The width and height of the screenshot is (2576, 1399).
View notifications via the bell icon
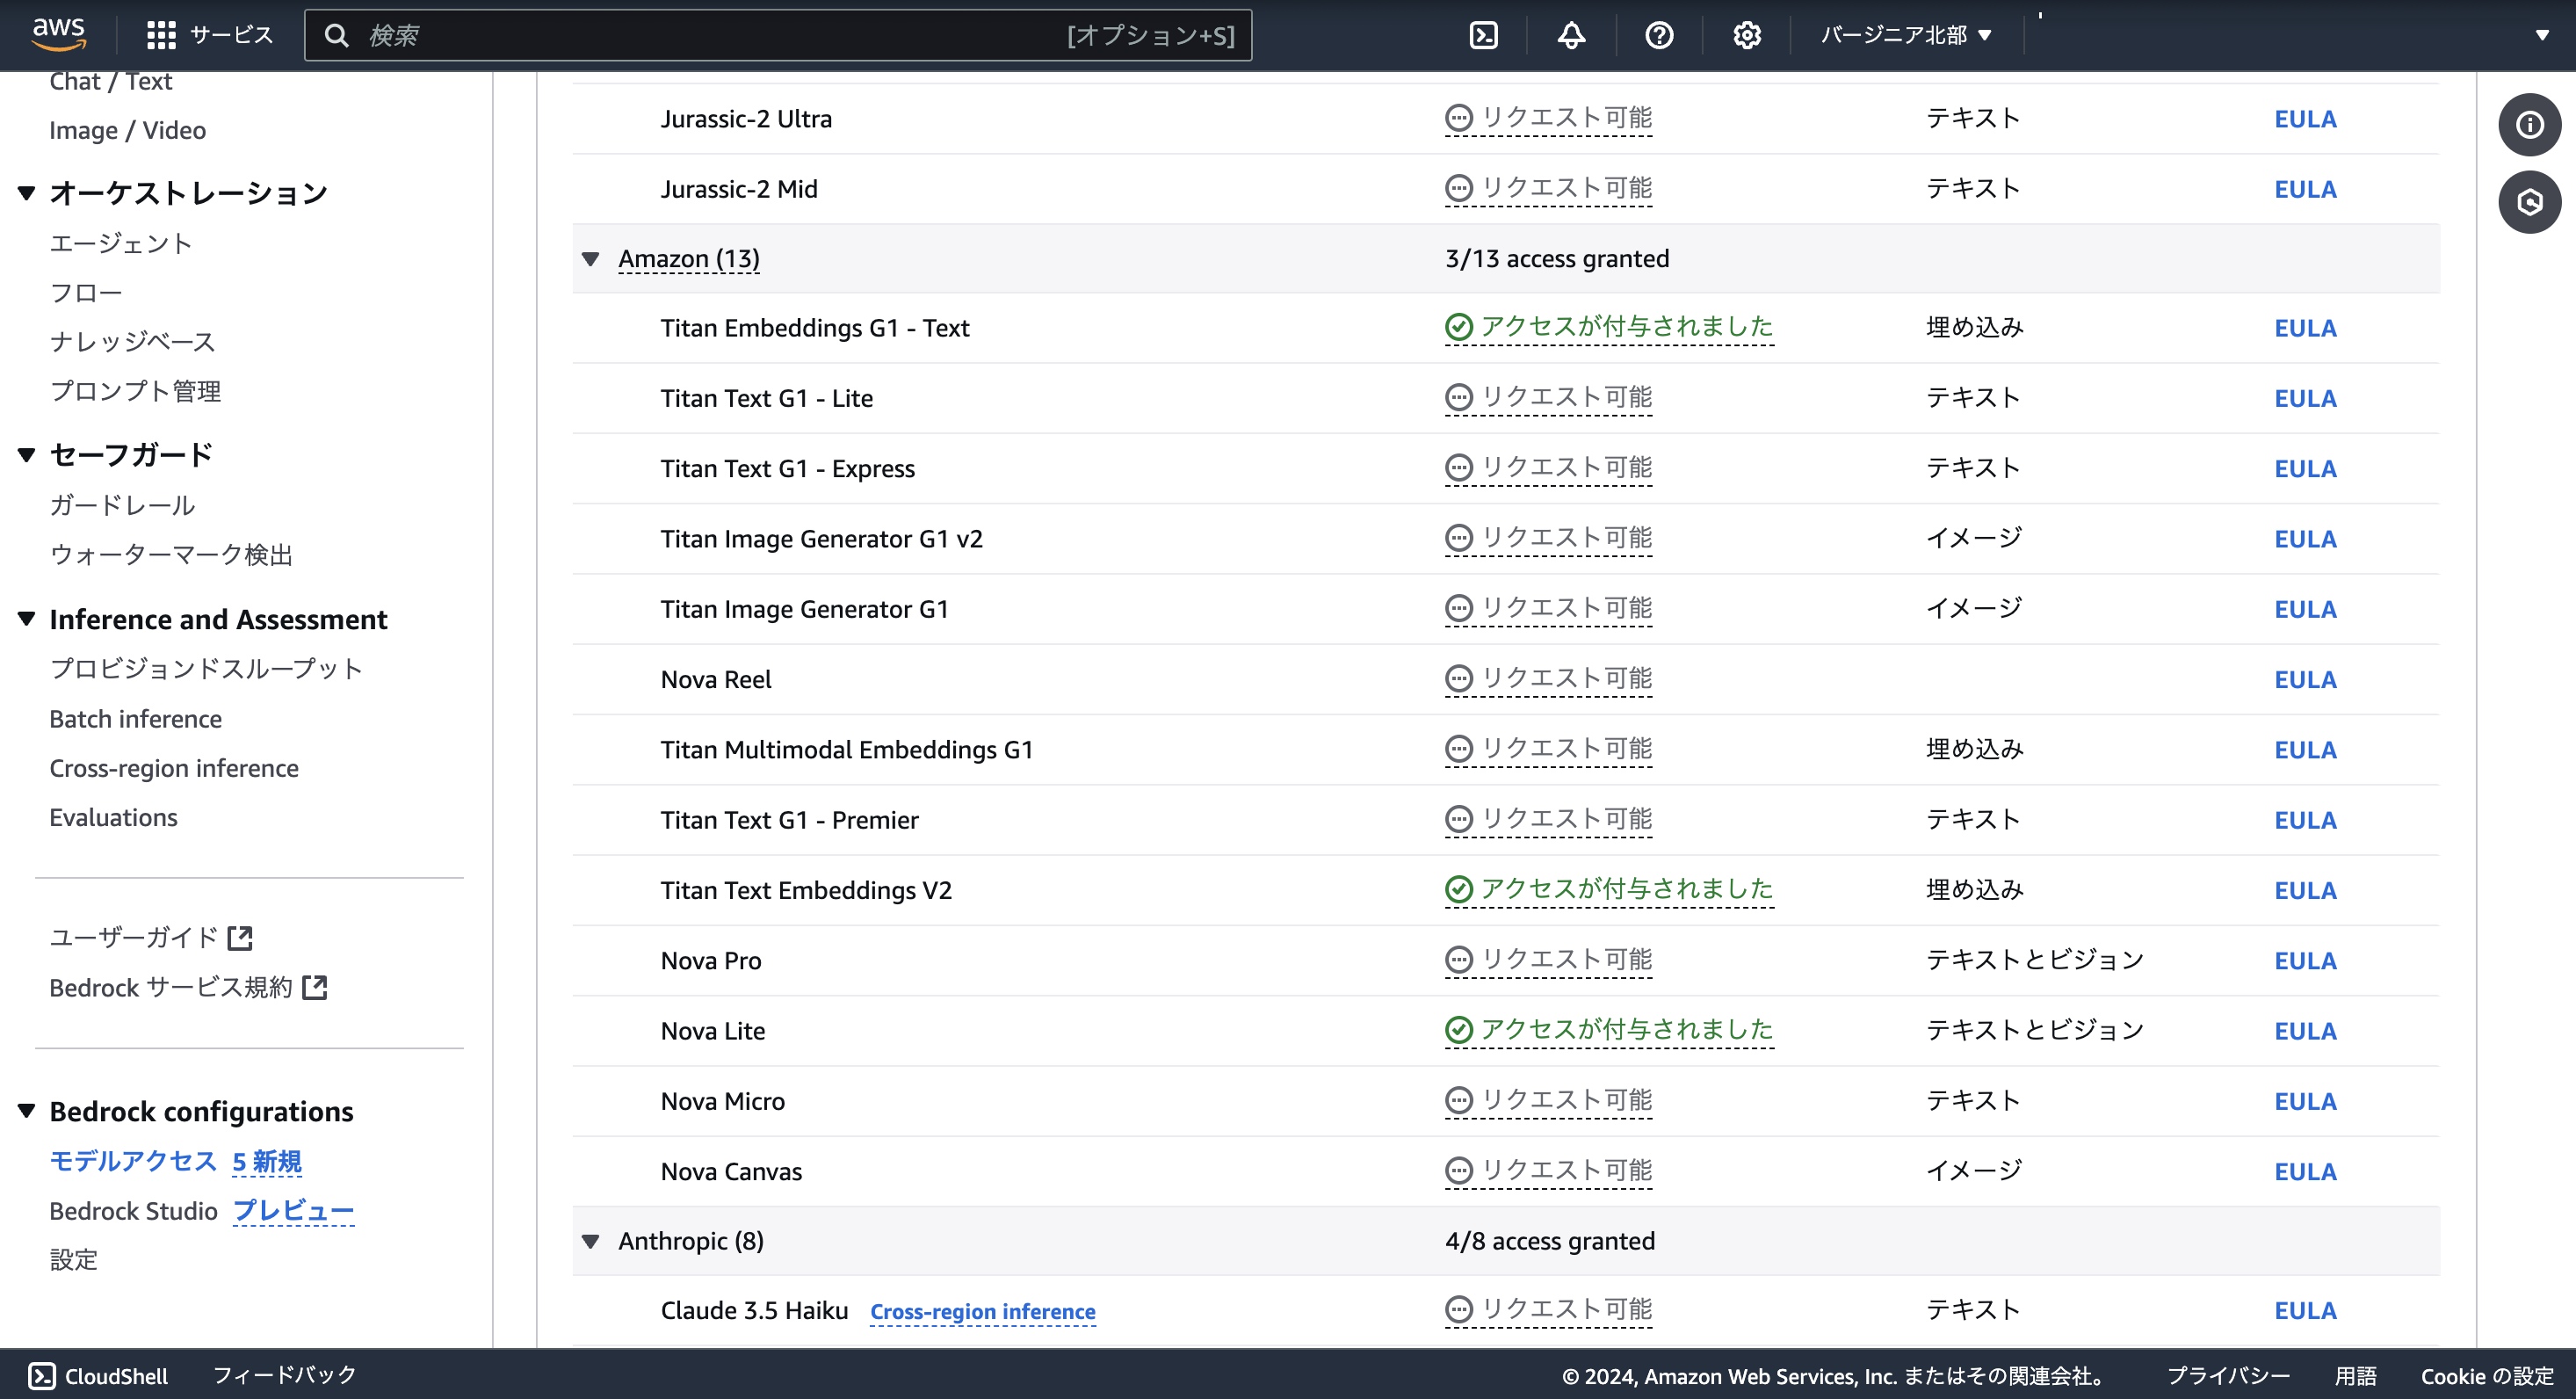point(1571,35)
